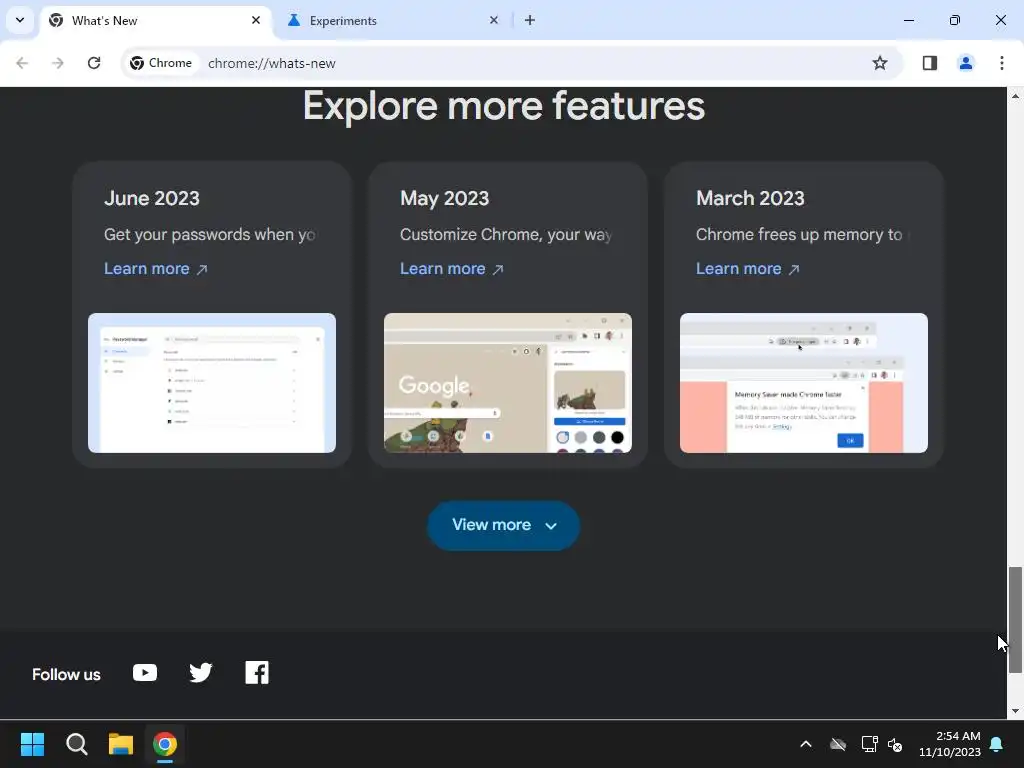1024x768 pixels.
Task: Click the May 2023 heading
Action: (x=444, y=198)
